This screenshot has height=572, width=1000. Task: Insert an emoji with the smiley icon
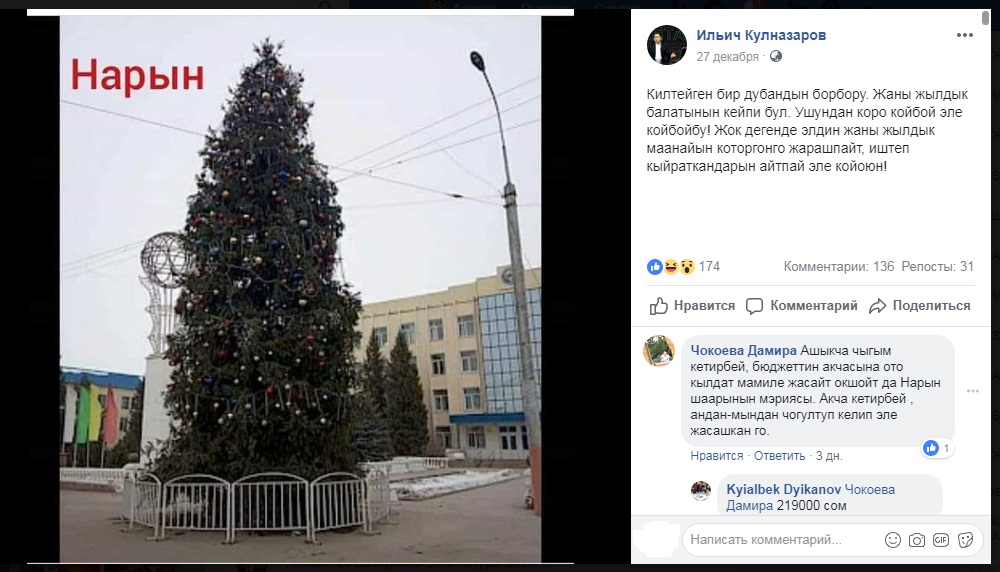893,540
